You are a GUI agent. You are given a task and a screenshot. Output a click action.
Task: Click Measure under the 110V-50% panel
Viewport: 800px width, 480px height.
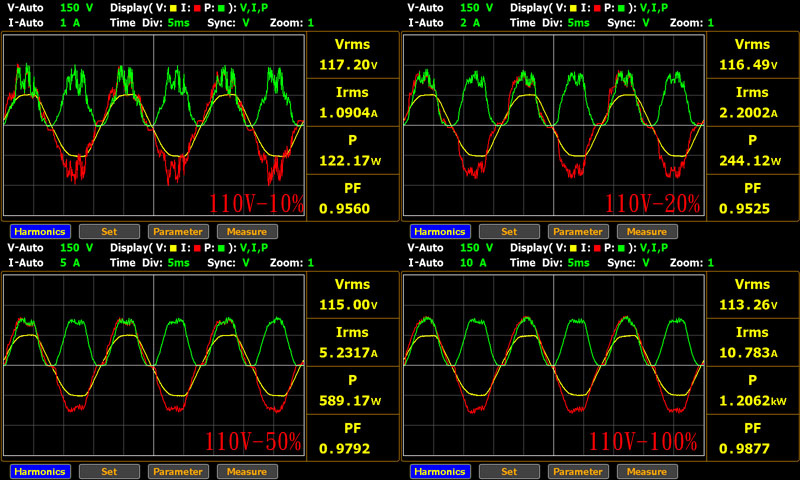[247, 471]
